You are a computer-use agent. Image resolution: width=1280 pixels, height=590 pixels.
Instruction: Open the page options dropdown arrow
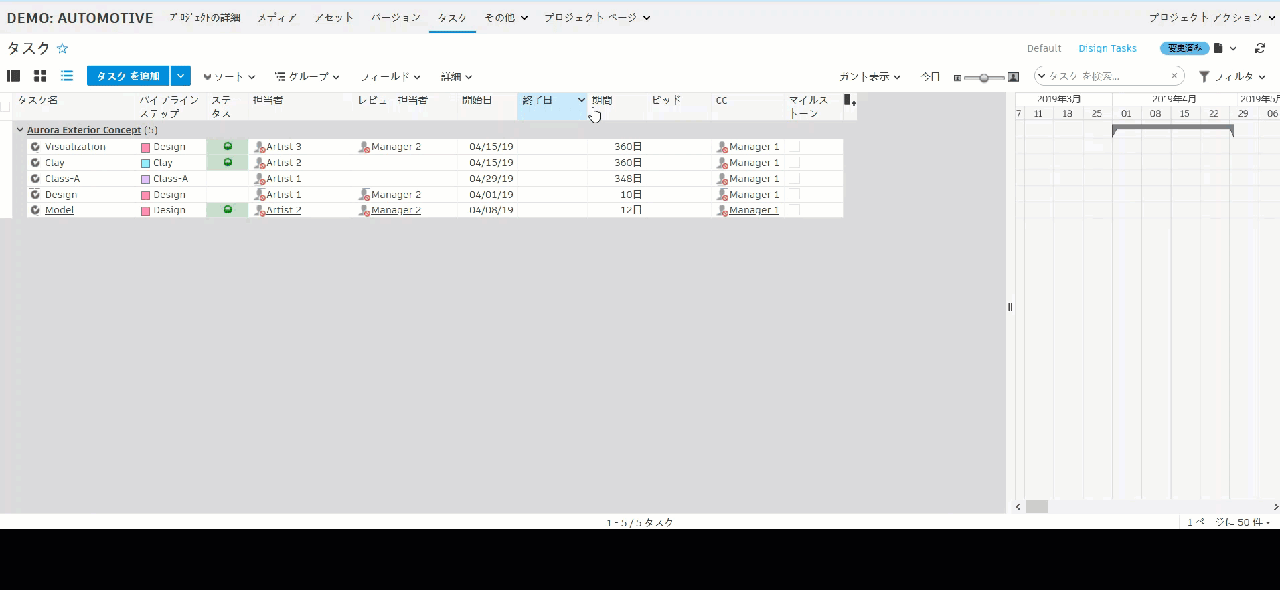click(1233, 48)
